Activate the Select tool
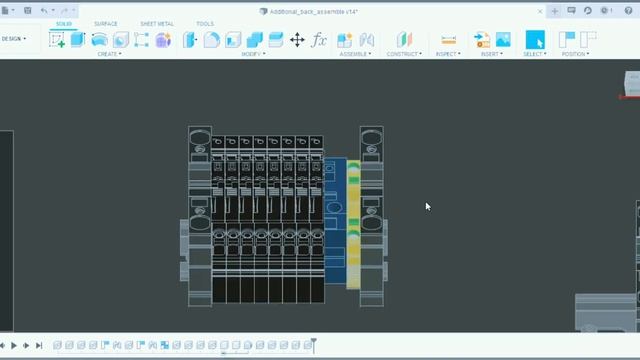The width and height of the screenshot is (640, 360). click(535, 40)
